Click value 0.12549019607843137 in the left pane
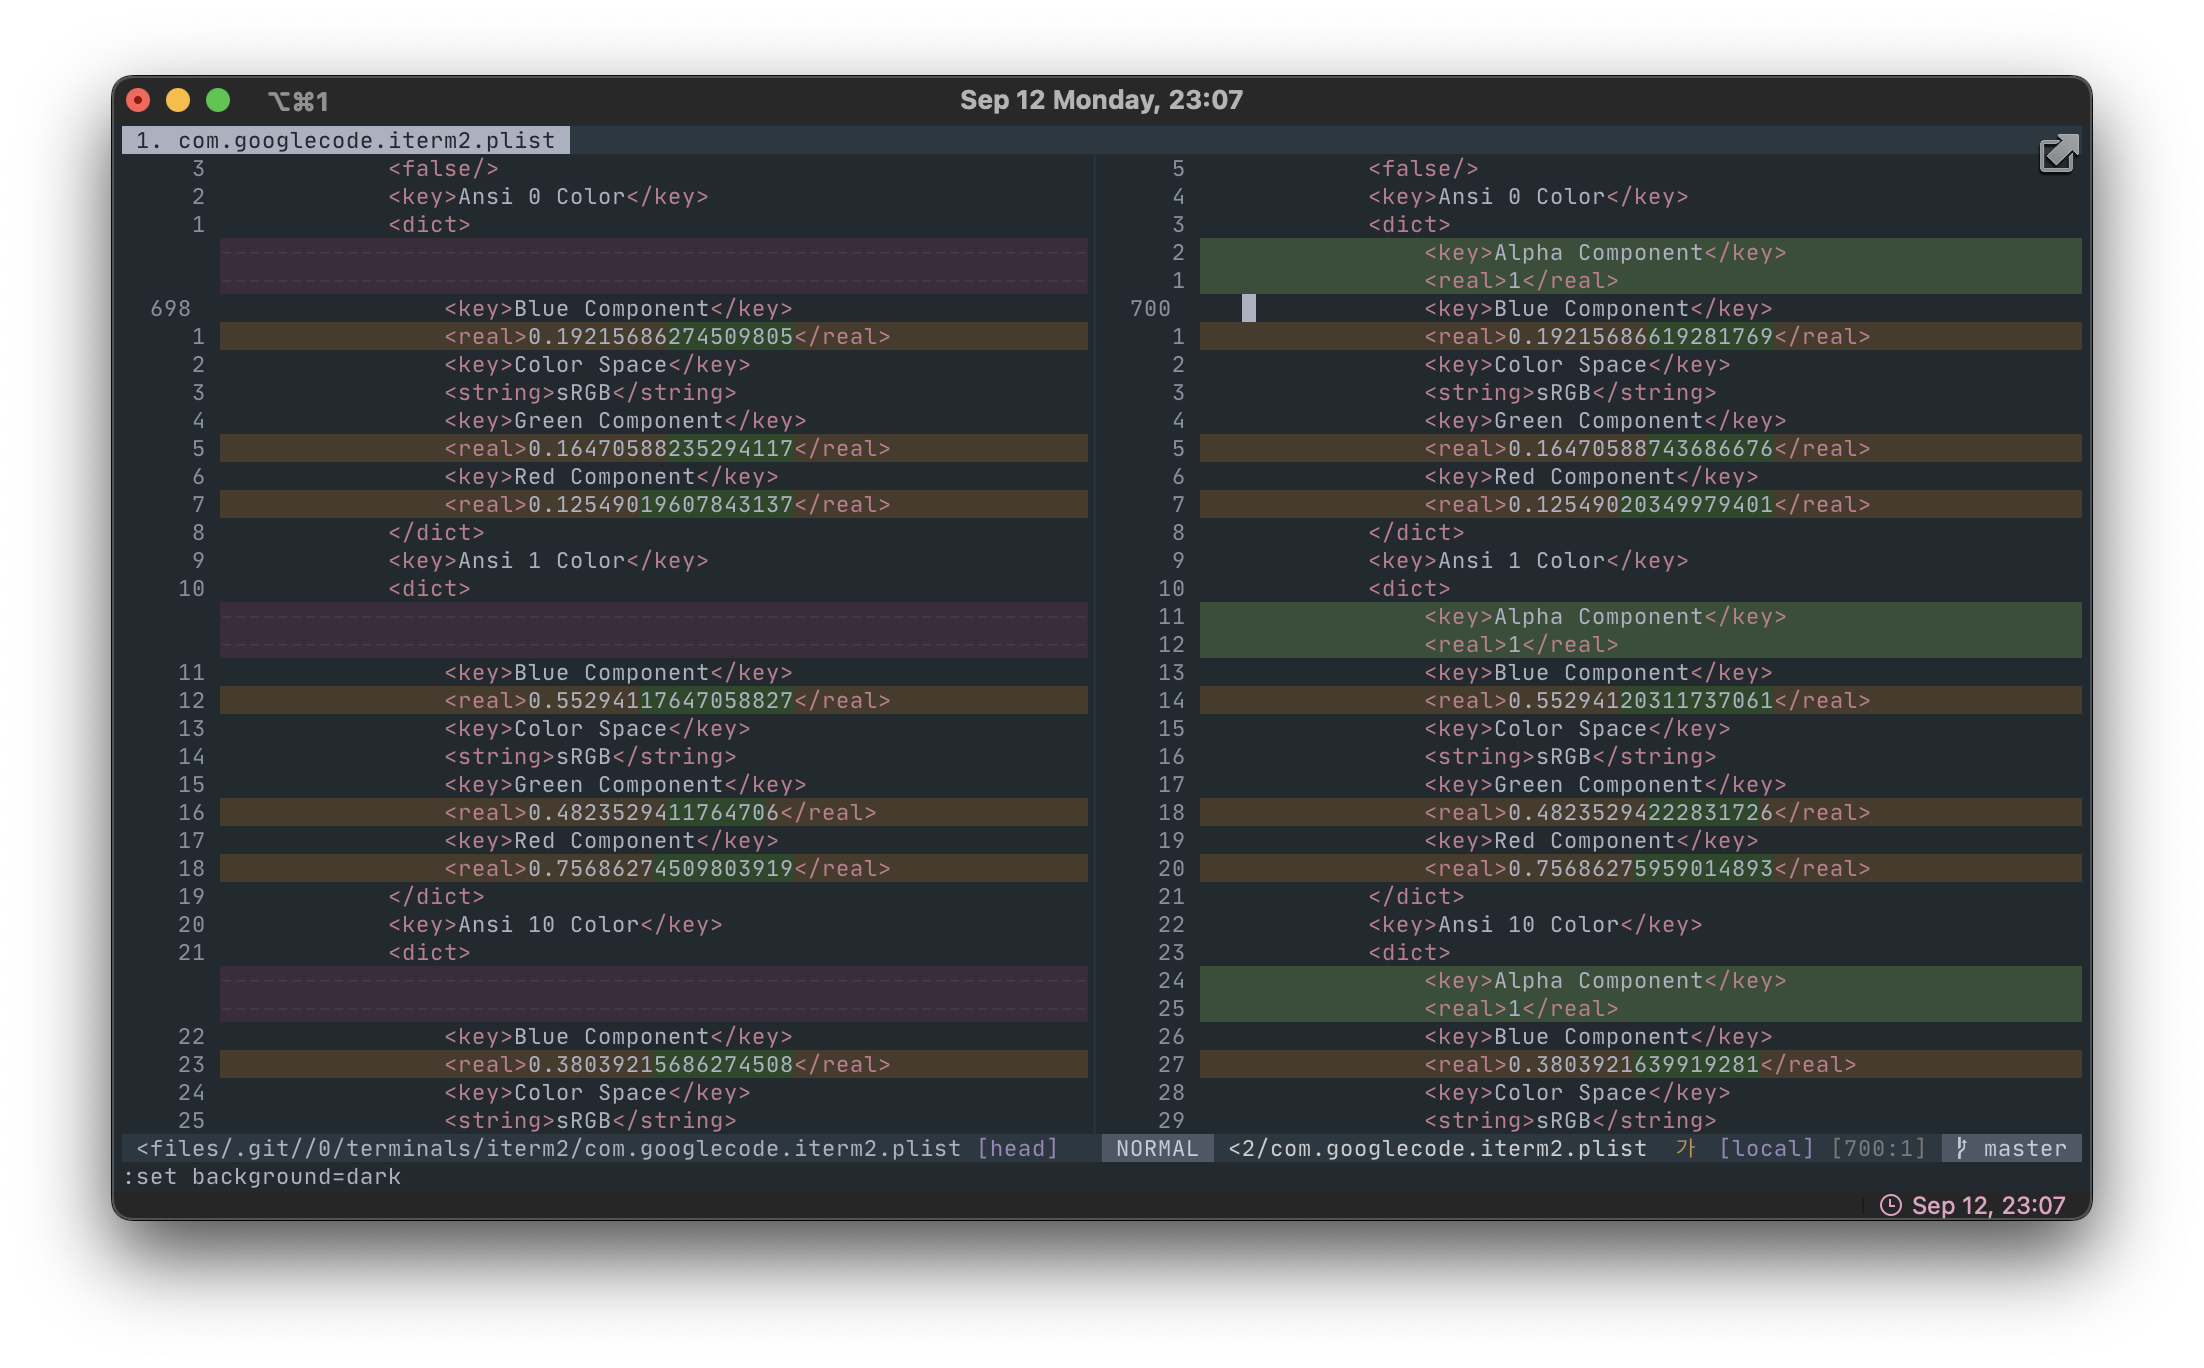This screenshot has width=2204, height=1368. 660,504
